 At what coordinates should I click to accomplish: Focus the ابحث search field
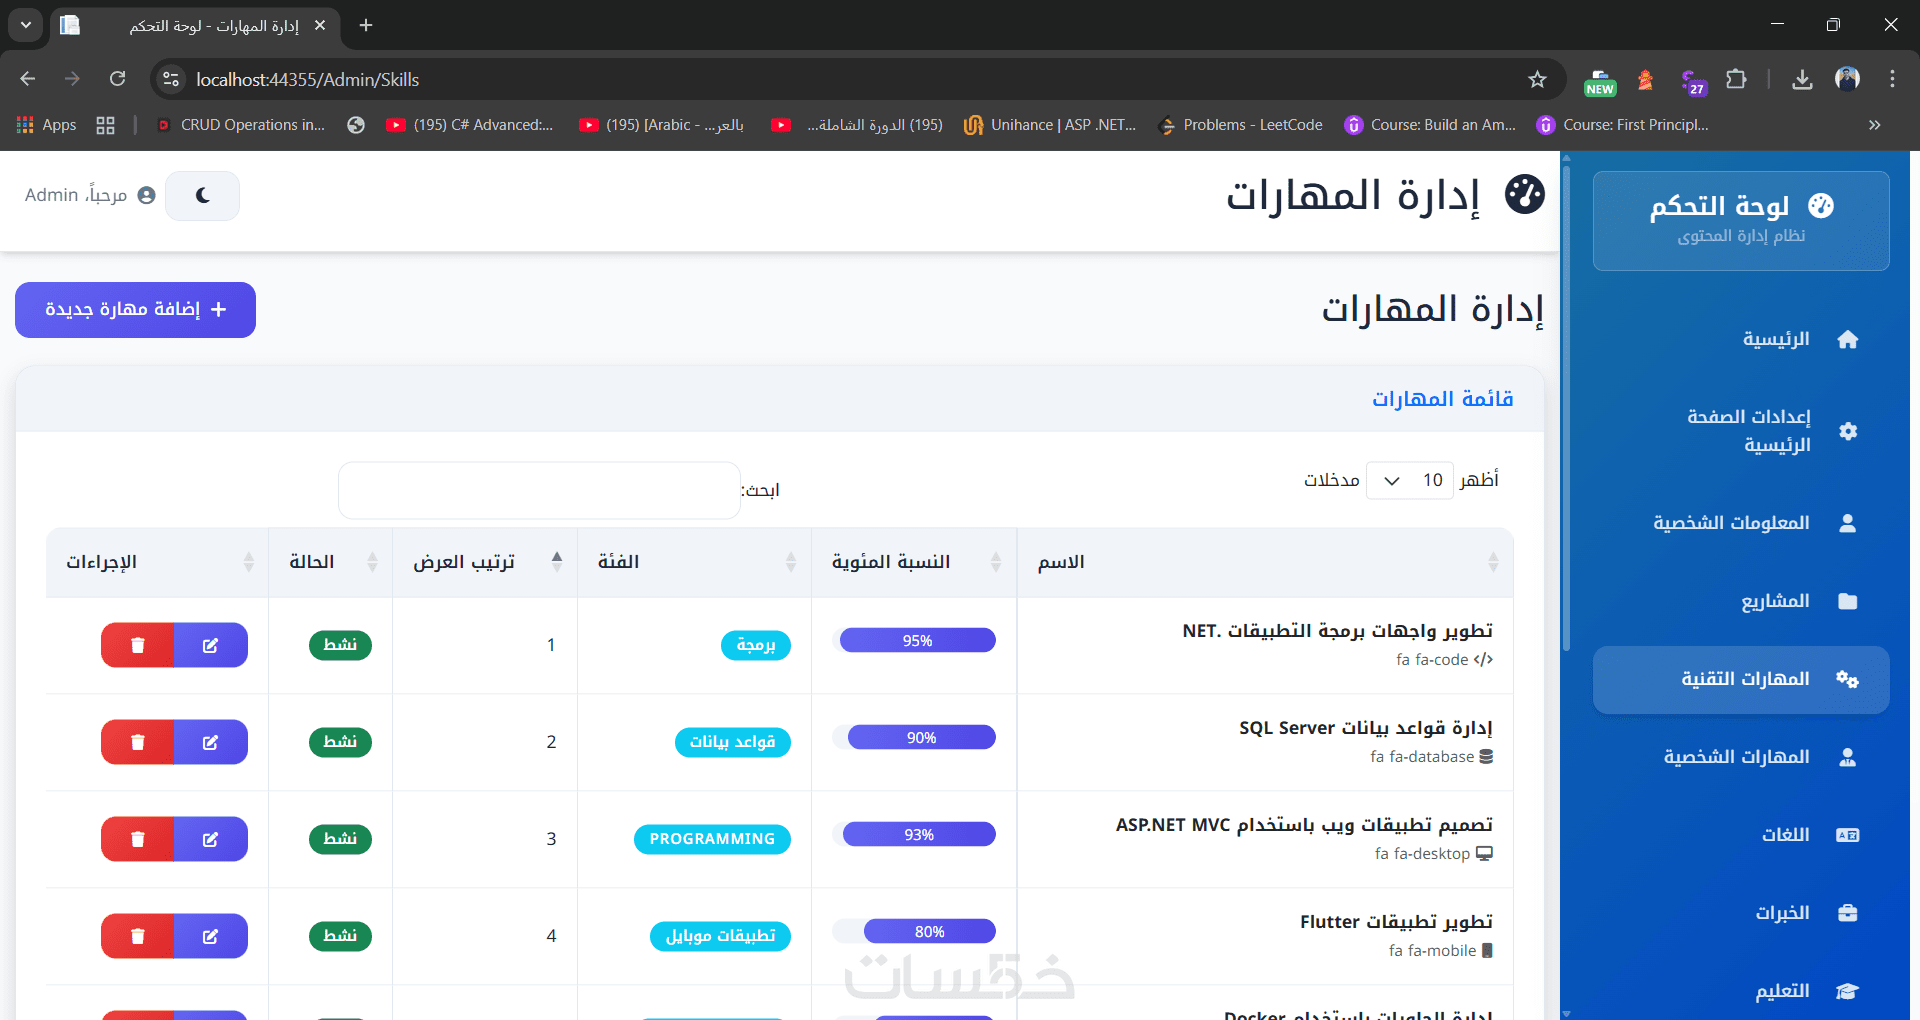(539, 490)
